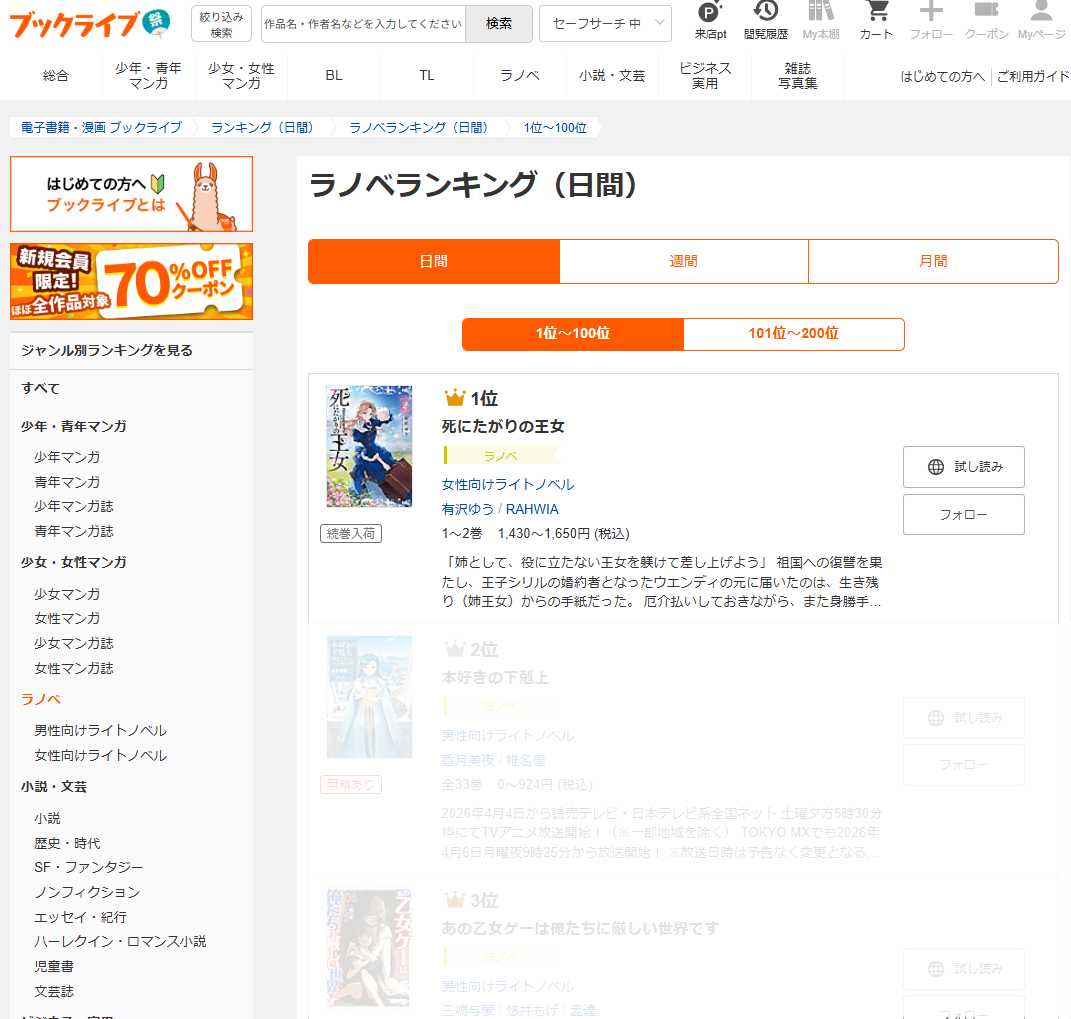This screenshot has width=1071, height=1019.
Task: Open 女性マンガ in sidebar
Action: pyautogui.click(x=67, y=619)
